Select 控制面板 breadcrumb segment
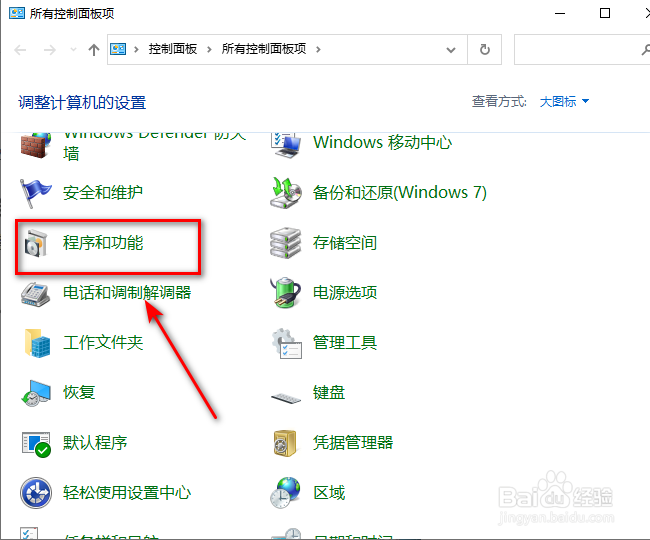The height and width of the screenshot is (540, 650). pos(173,49)
